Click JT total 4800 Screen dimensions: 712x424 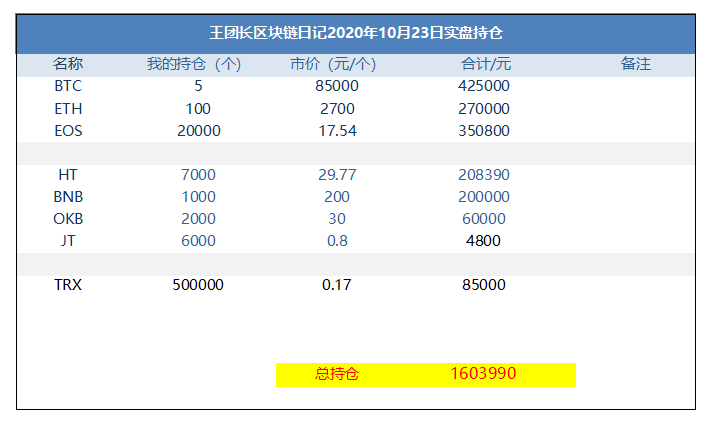click(483, 241)
